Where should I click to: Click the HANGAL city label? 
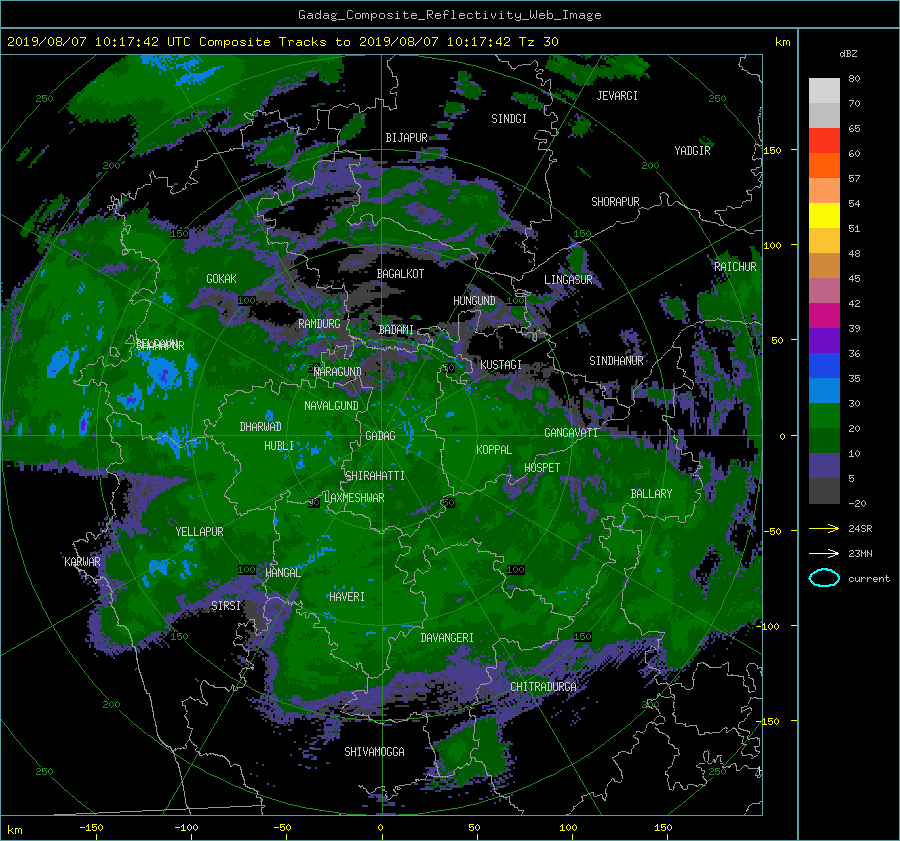click(282, 572)
